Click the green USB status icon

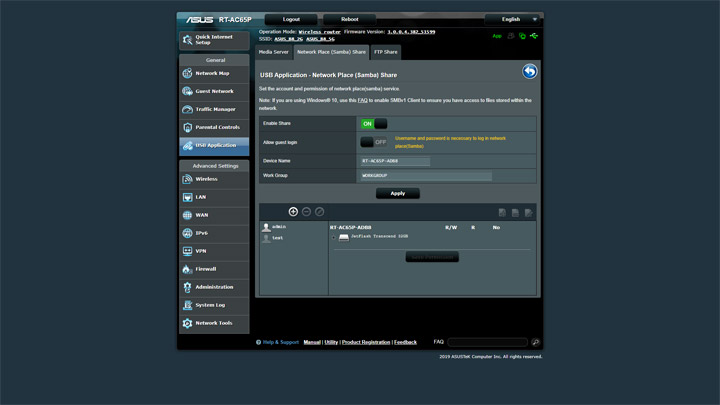pos(534,36)
